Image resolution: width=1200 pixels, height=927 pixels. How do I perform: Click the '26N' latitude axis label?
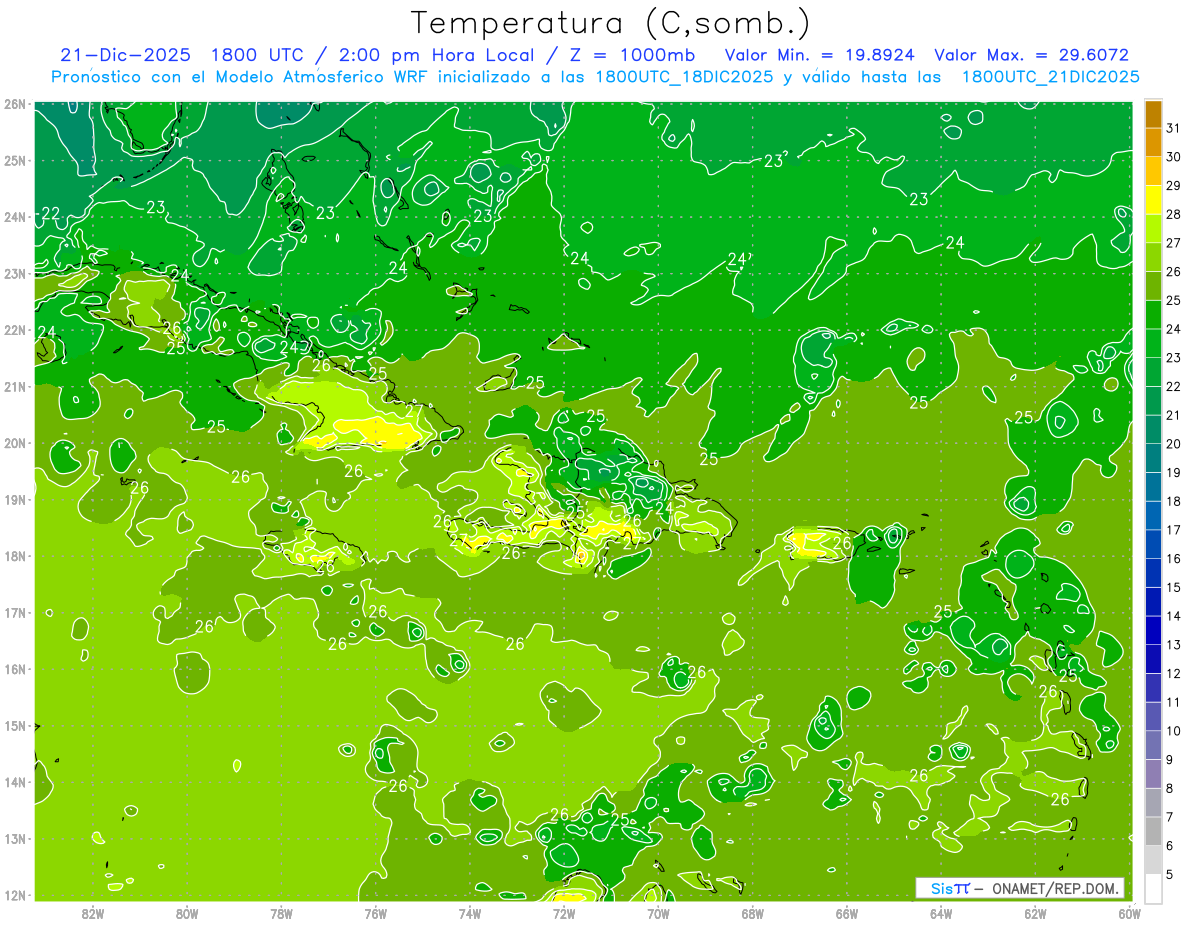tap(15, 103)
